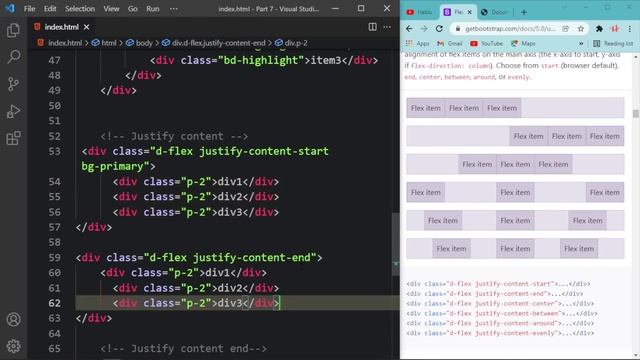Open the Accounts menu icon
640x360 pixels.
pos(13,319)
